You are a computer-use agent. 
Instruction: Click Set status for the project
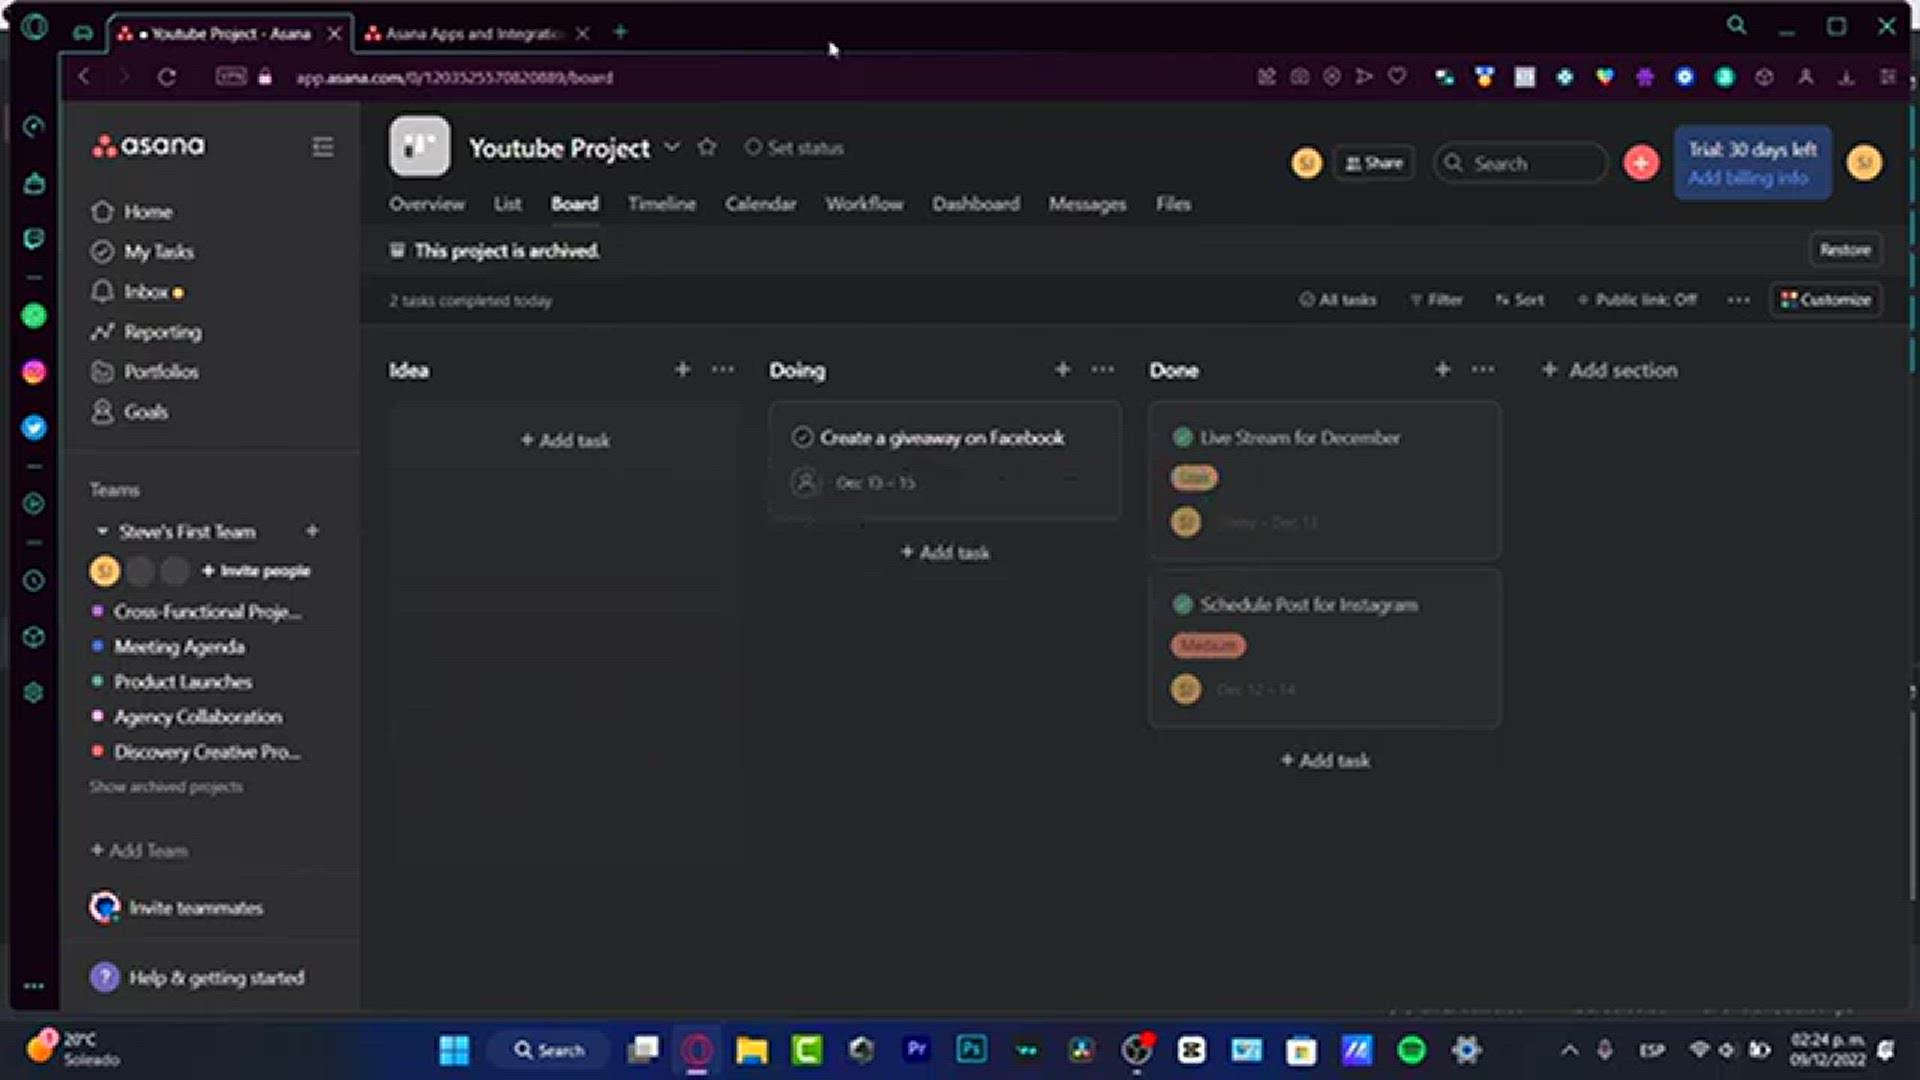pos(794,148)
